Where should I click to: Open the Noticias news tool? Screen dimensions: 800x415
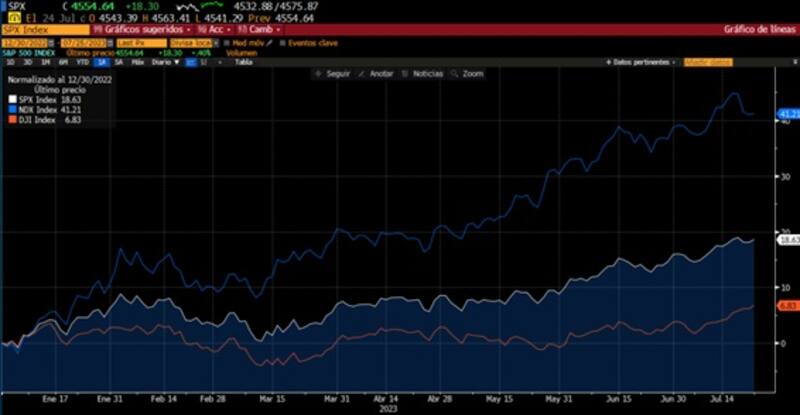tap(423, 73)
